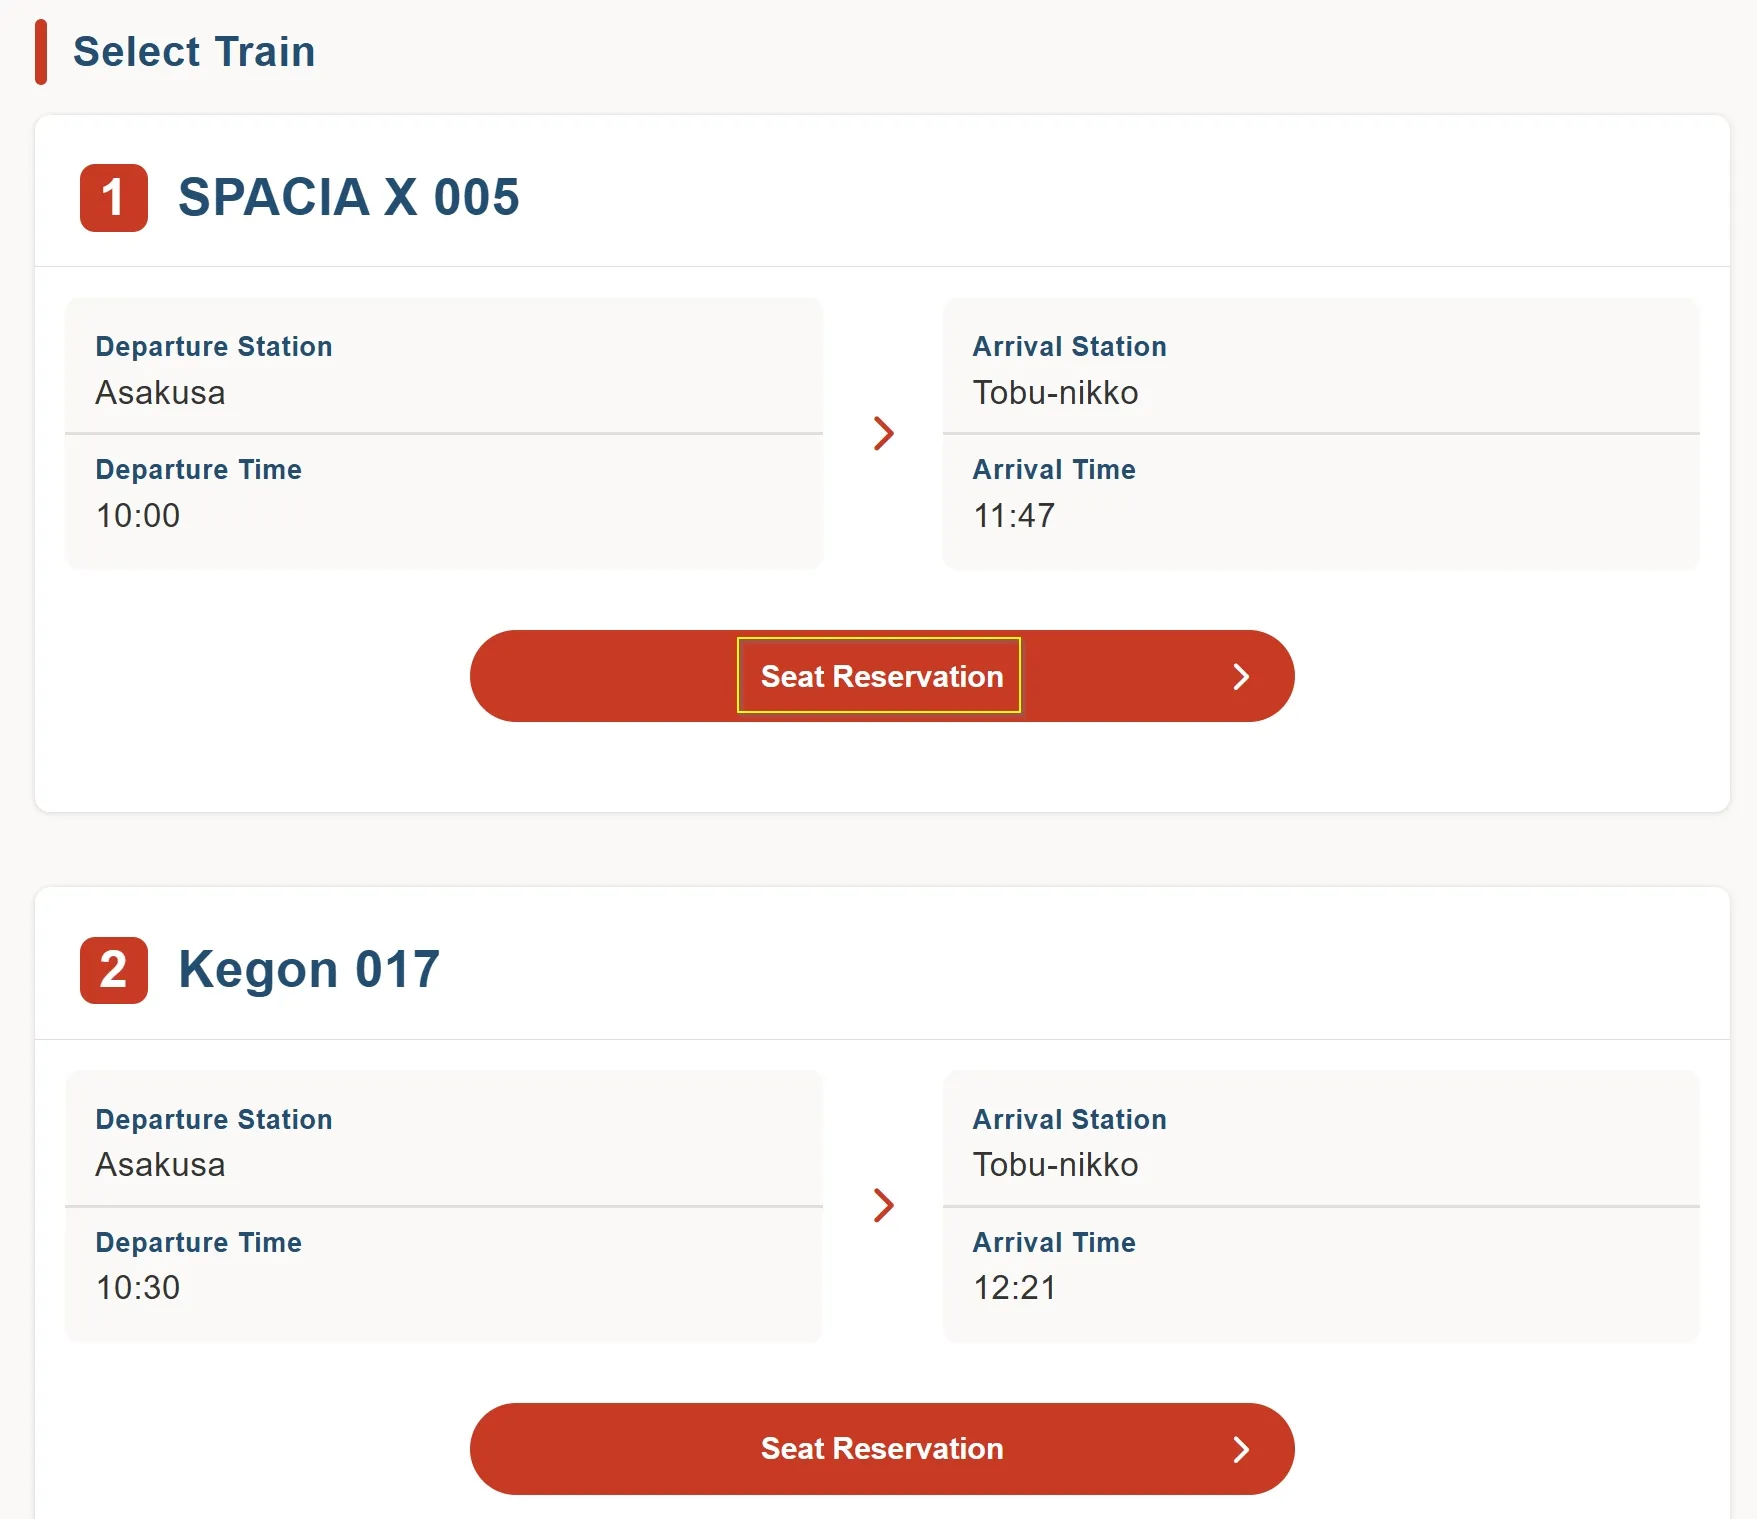The width and height of the screenshot is (1757, 1519).
Task: Click the Select Train heading
Action: tap(194, 52)
